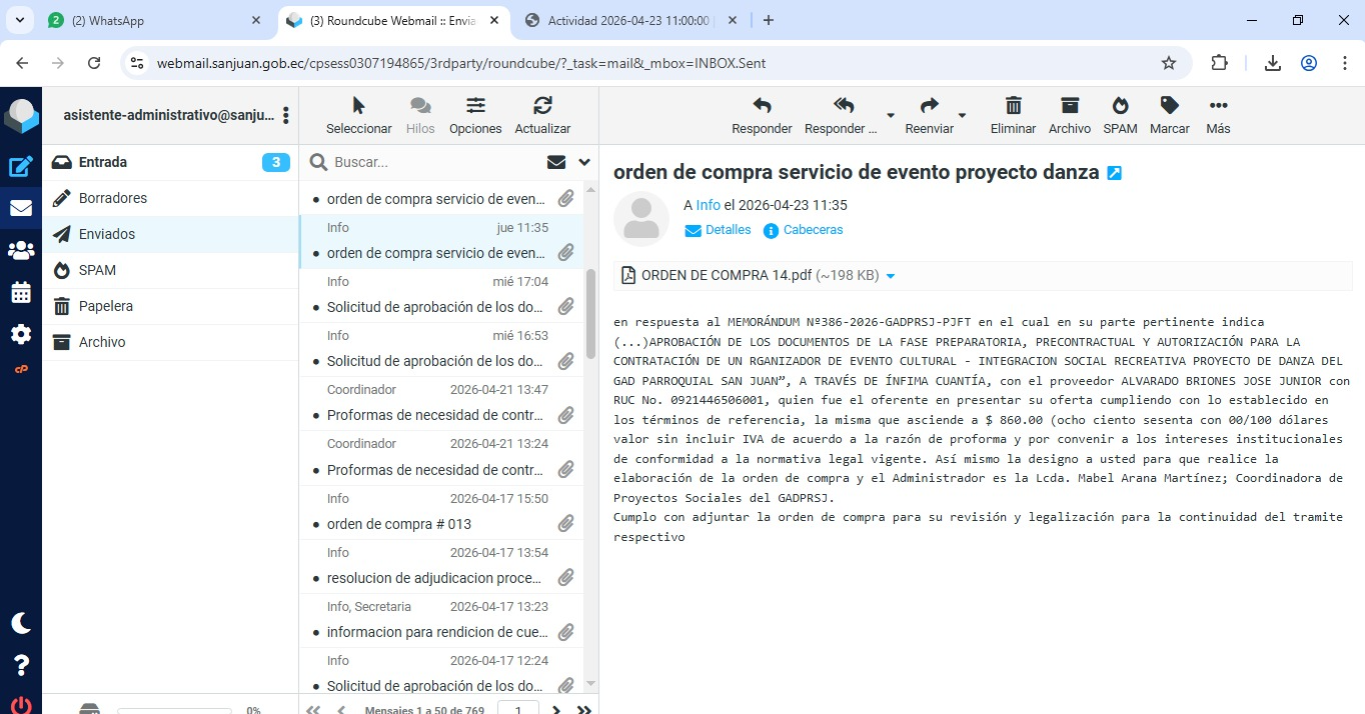Image resolution: width=1365 pixels, height=714 pixels.
Task: Expand search options chevron
Action: (x=584, y=162)
